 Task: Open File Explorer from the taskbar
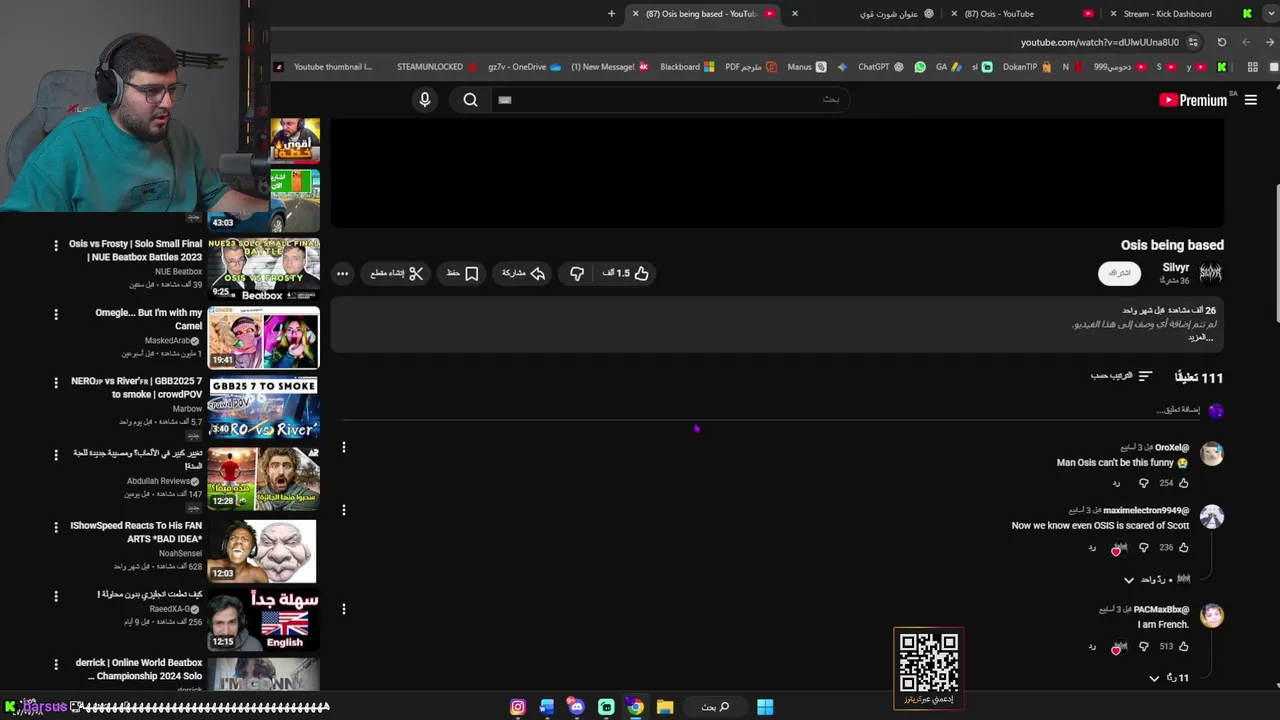[665, 707]
